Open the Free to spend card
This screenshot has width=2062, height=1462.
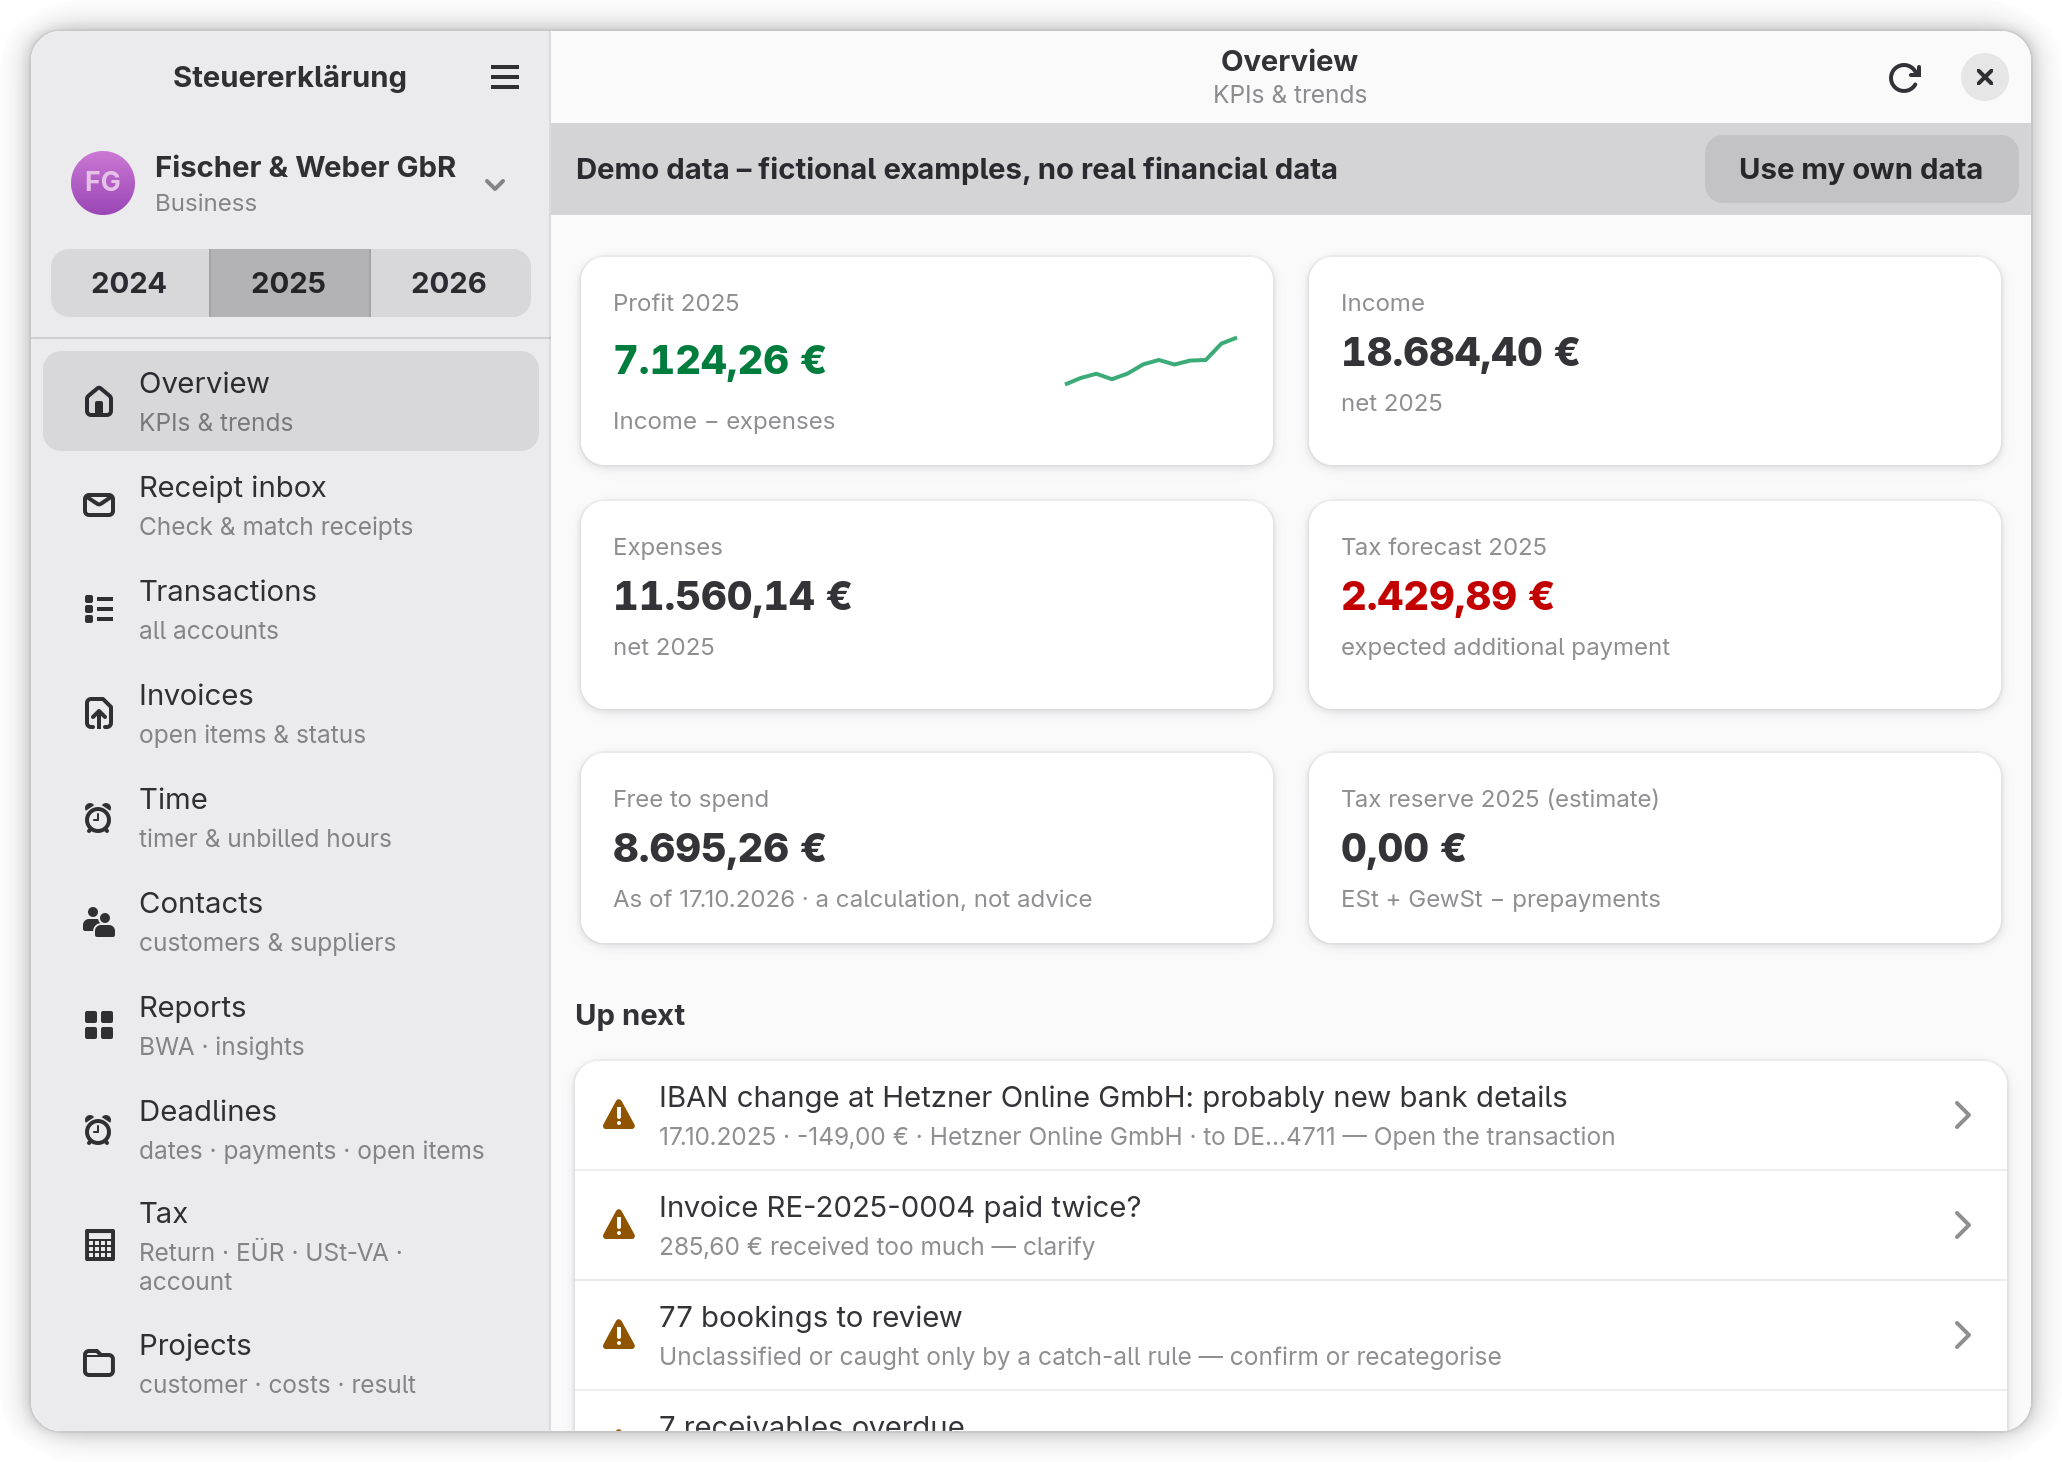point(927,848)
